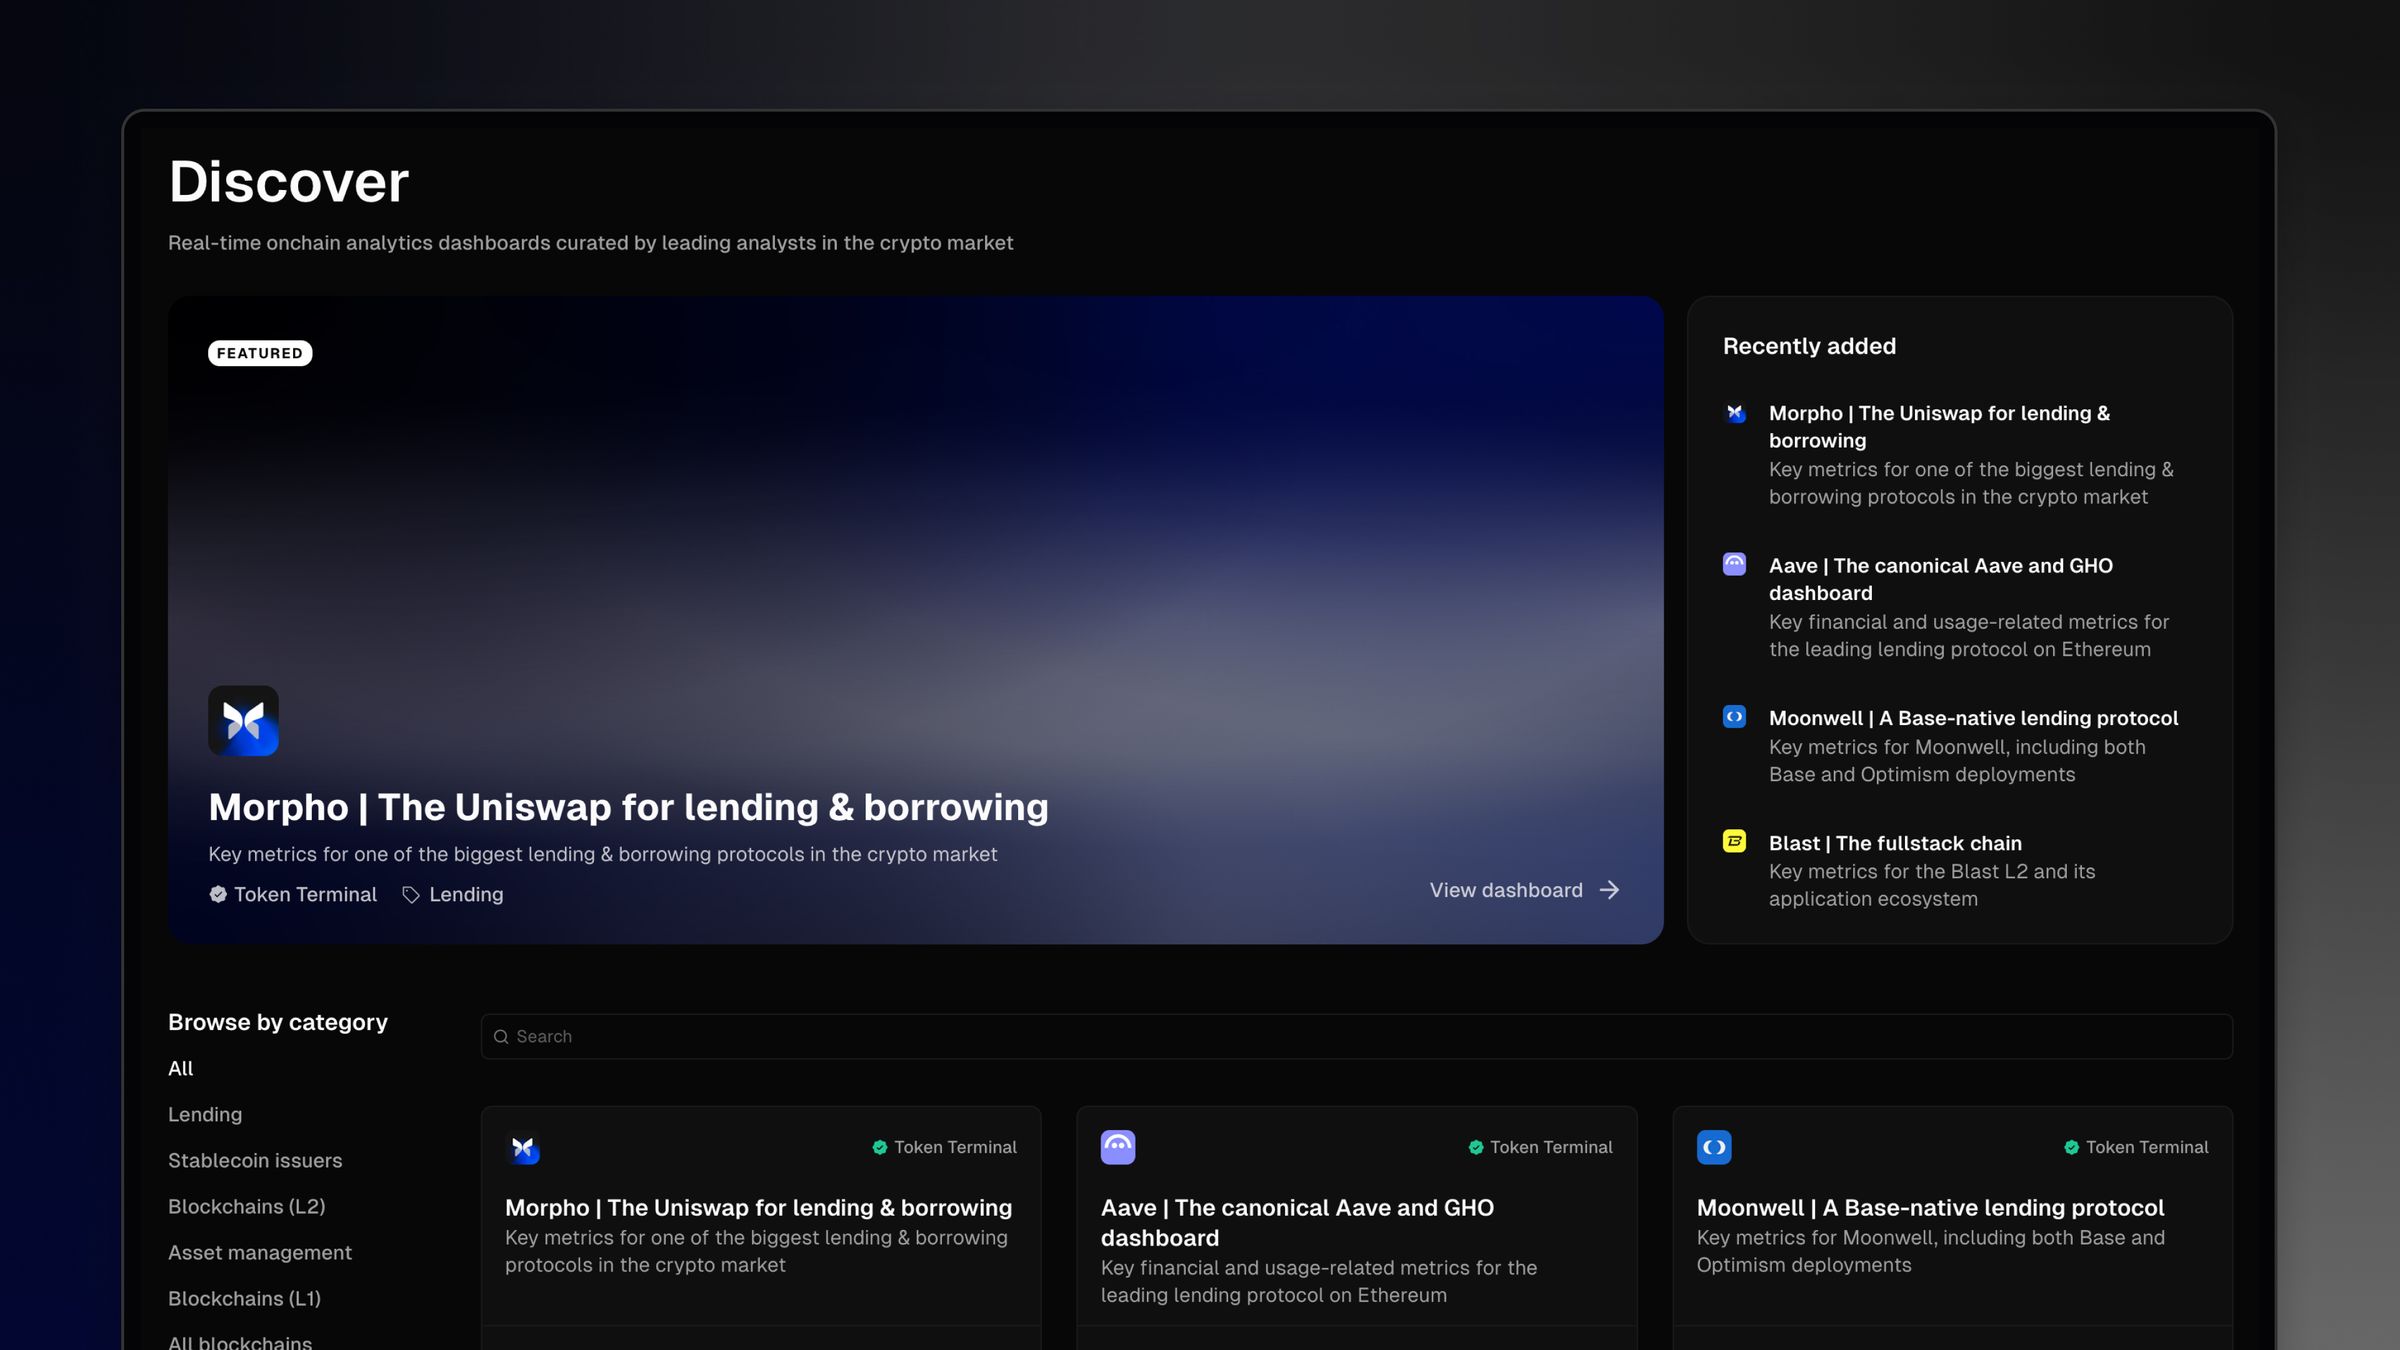Select the Aave icon in Recently added
Image resolution: width=2400 pixels, height=1350 pixels.
coord(1733,563)
